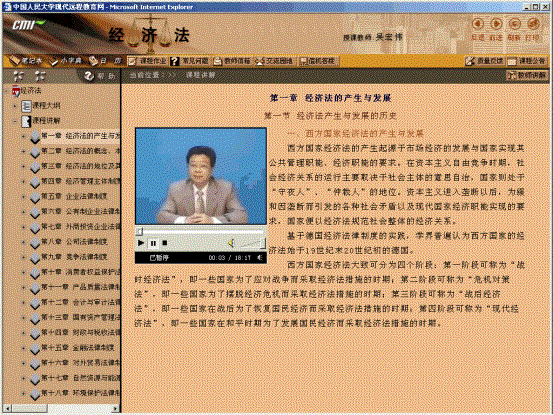Expand the 第五章 企业法律制度 chapter node
The width and height of the screenshot is (553, 415).
24,196
